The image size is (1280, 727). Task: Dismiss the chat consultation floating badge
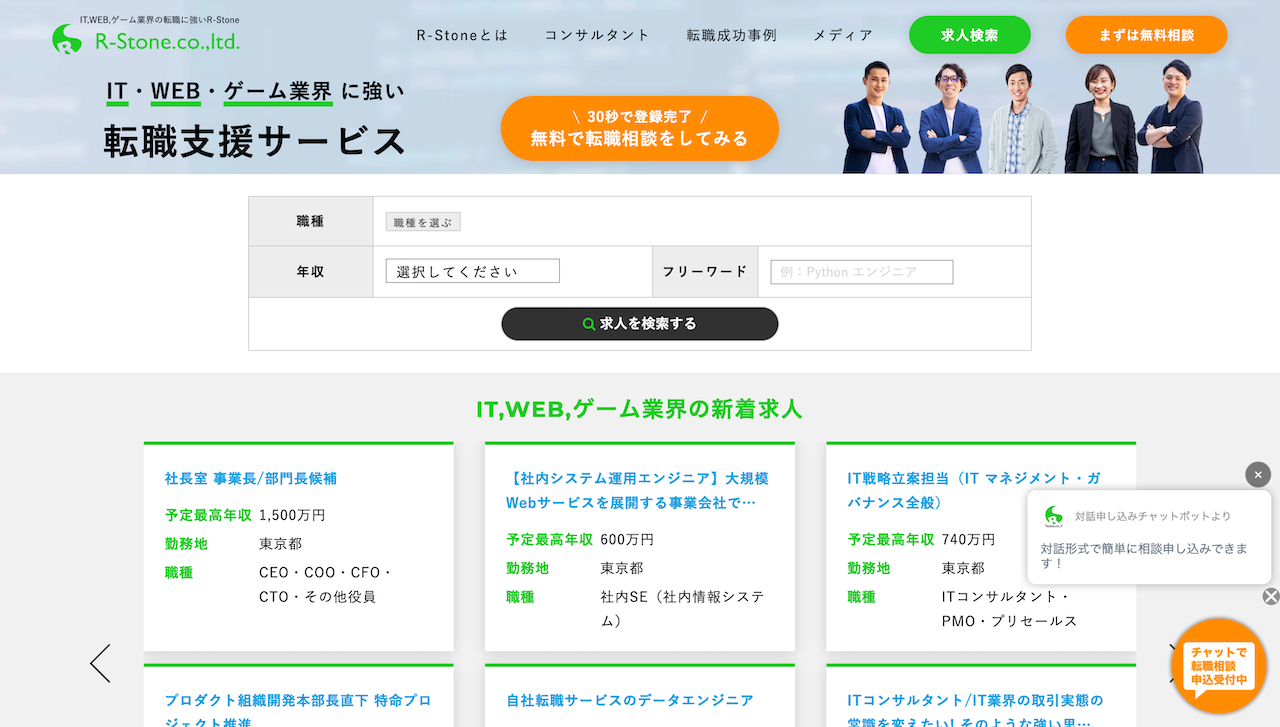pyautogui.click(x=1270, y=597)
